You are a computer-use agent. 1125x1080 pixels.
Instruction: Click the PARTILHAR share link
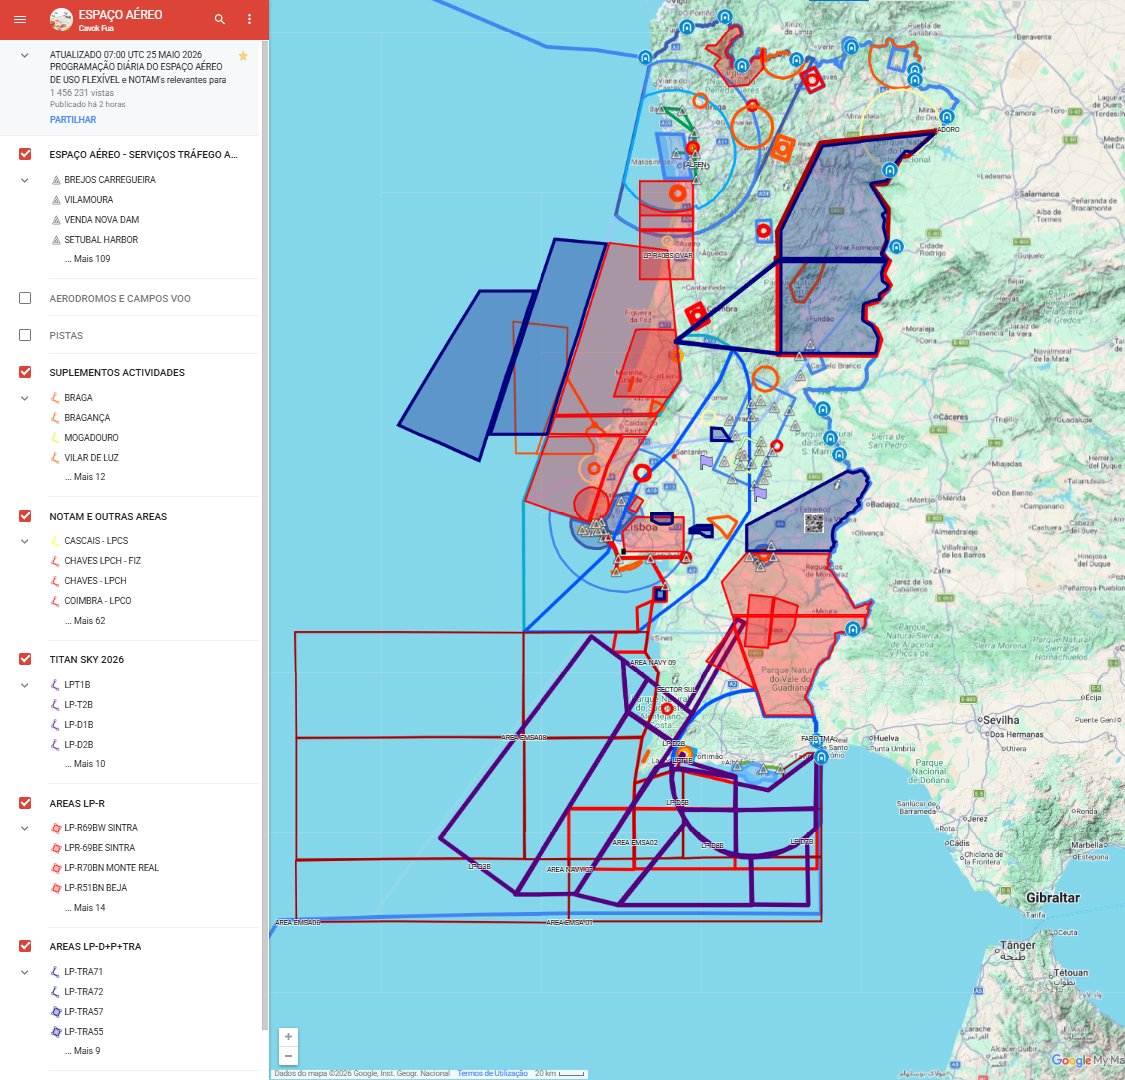72,120
